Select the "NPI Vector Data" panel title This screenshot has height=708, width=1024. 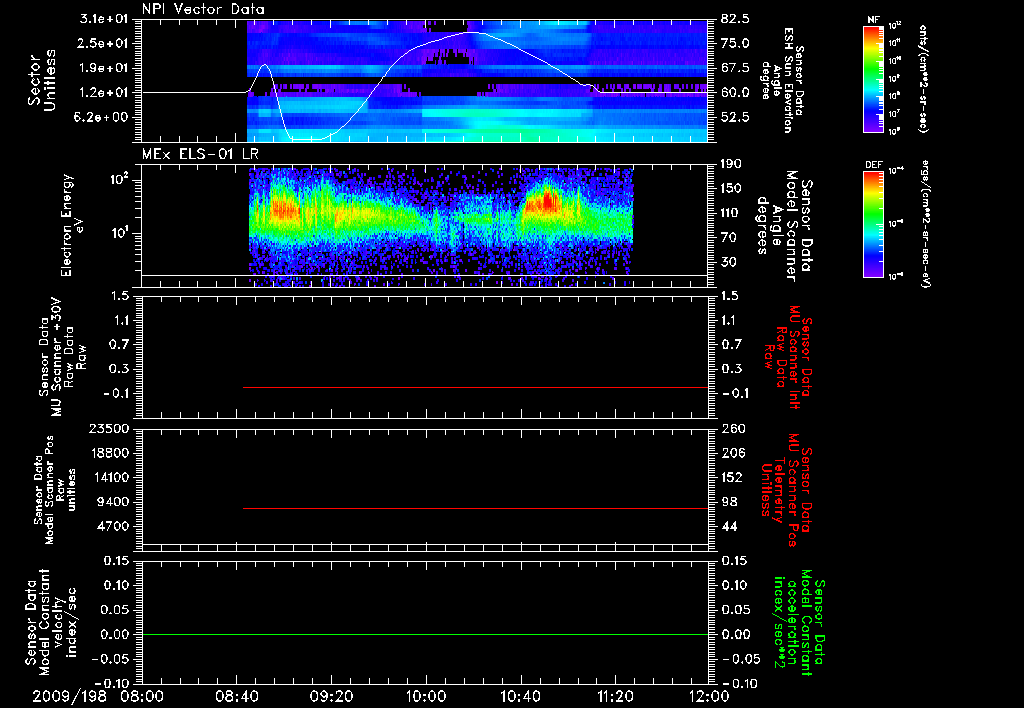(203, 9)
